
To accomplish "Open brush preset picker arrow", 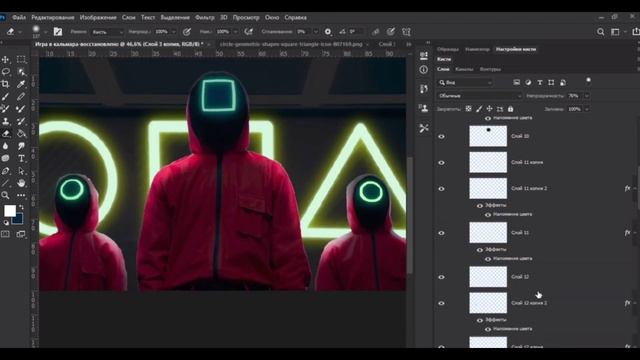I will 46,32.
